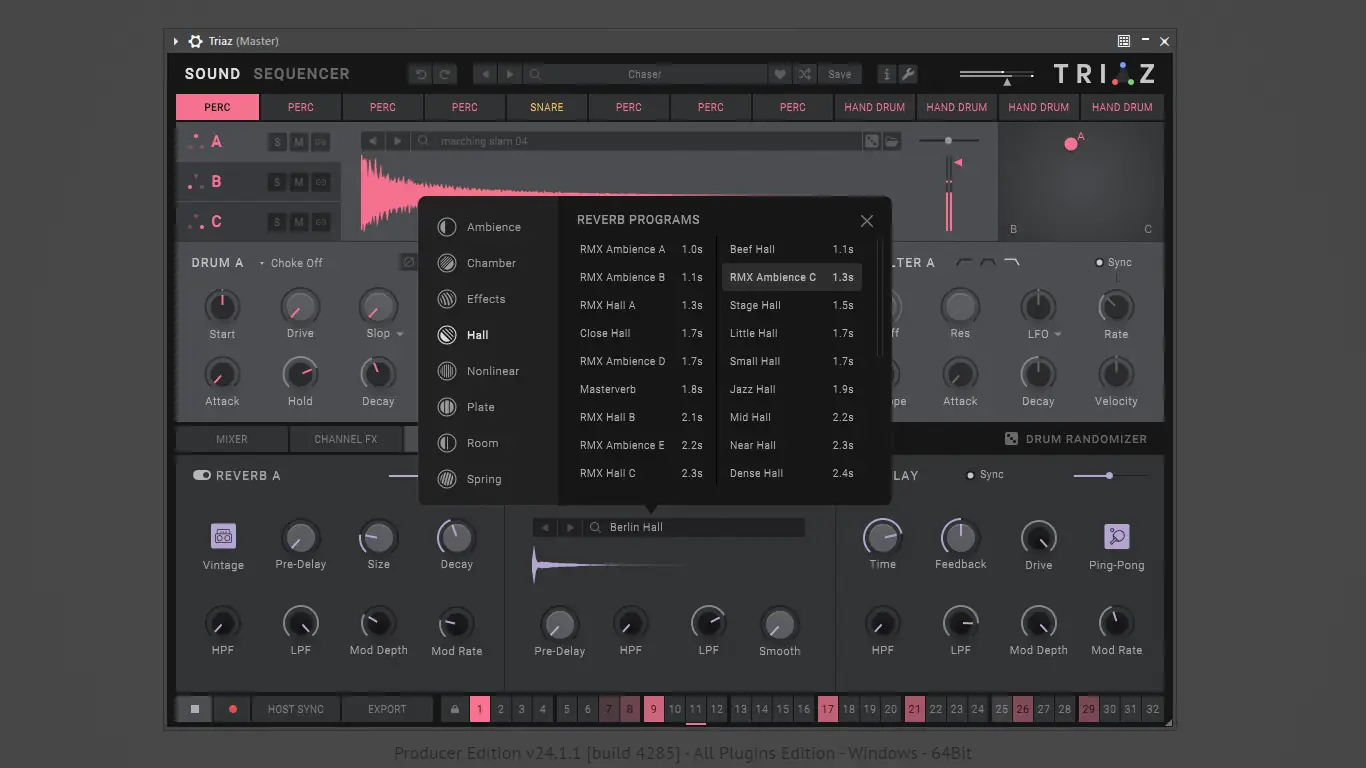
Task: Solo layer A with the S button
Action: coord(277,142)
